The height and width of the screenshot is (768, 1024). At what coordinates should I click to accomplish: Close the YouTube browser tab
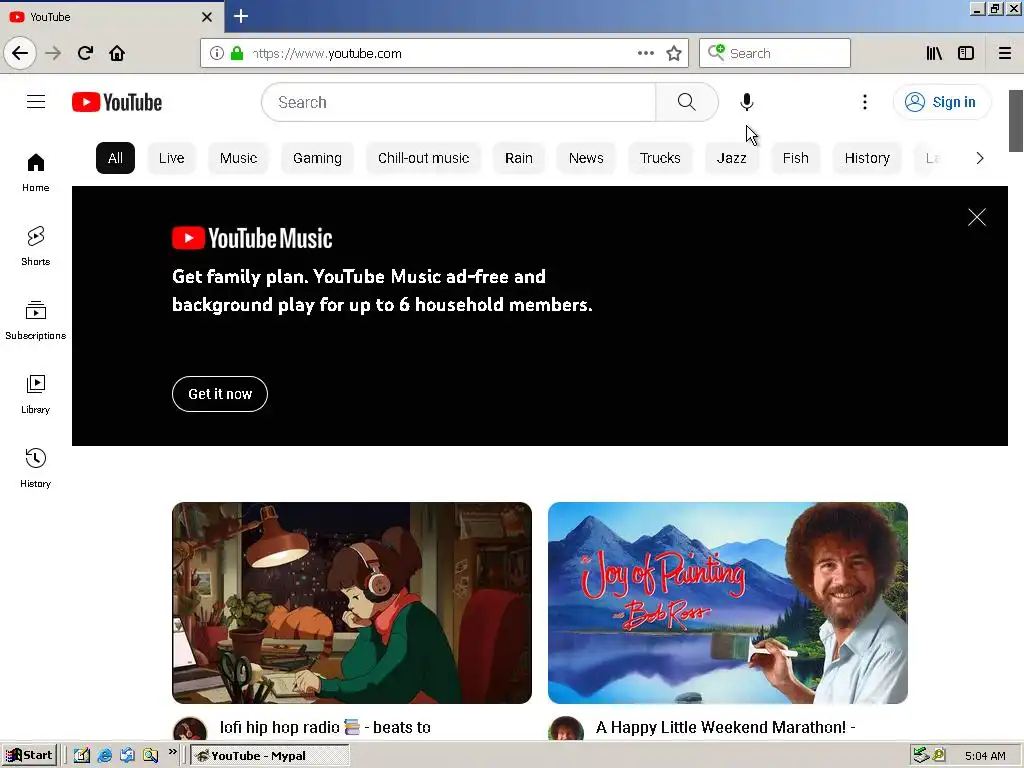207,17
